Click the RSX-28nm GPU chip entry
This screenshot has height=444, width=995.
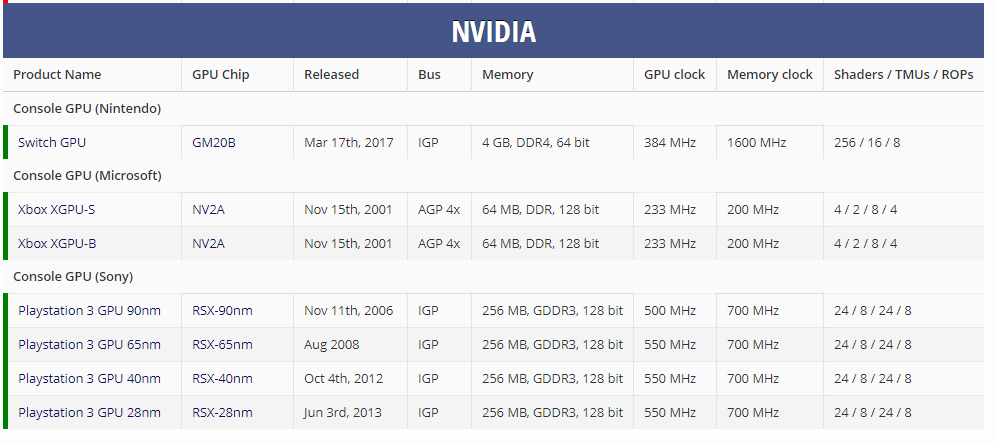pyautogui.click(x=222, y=412)
